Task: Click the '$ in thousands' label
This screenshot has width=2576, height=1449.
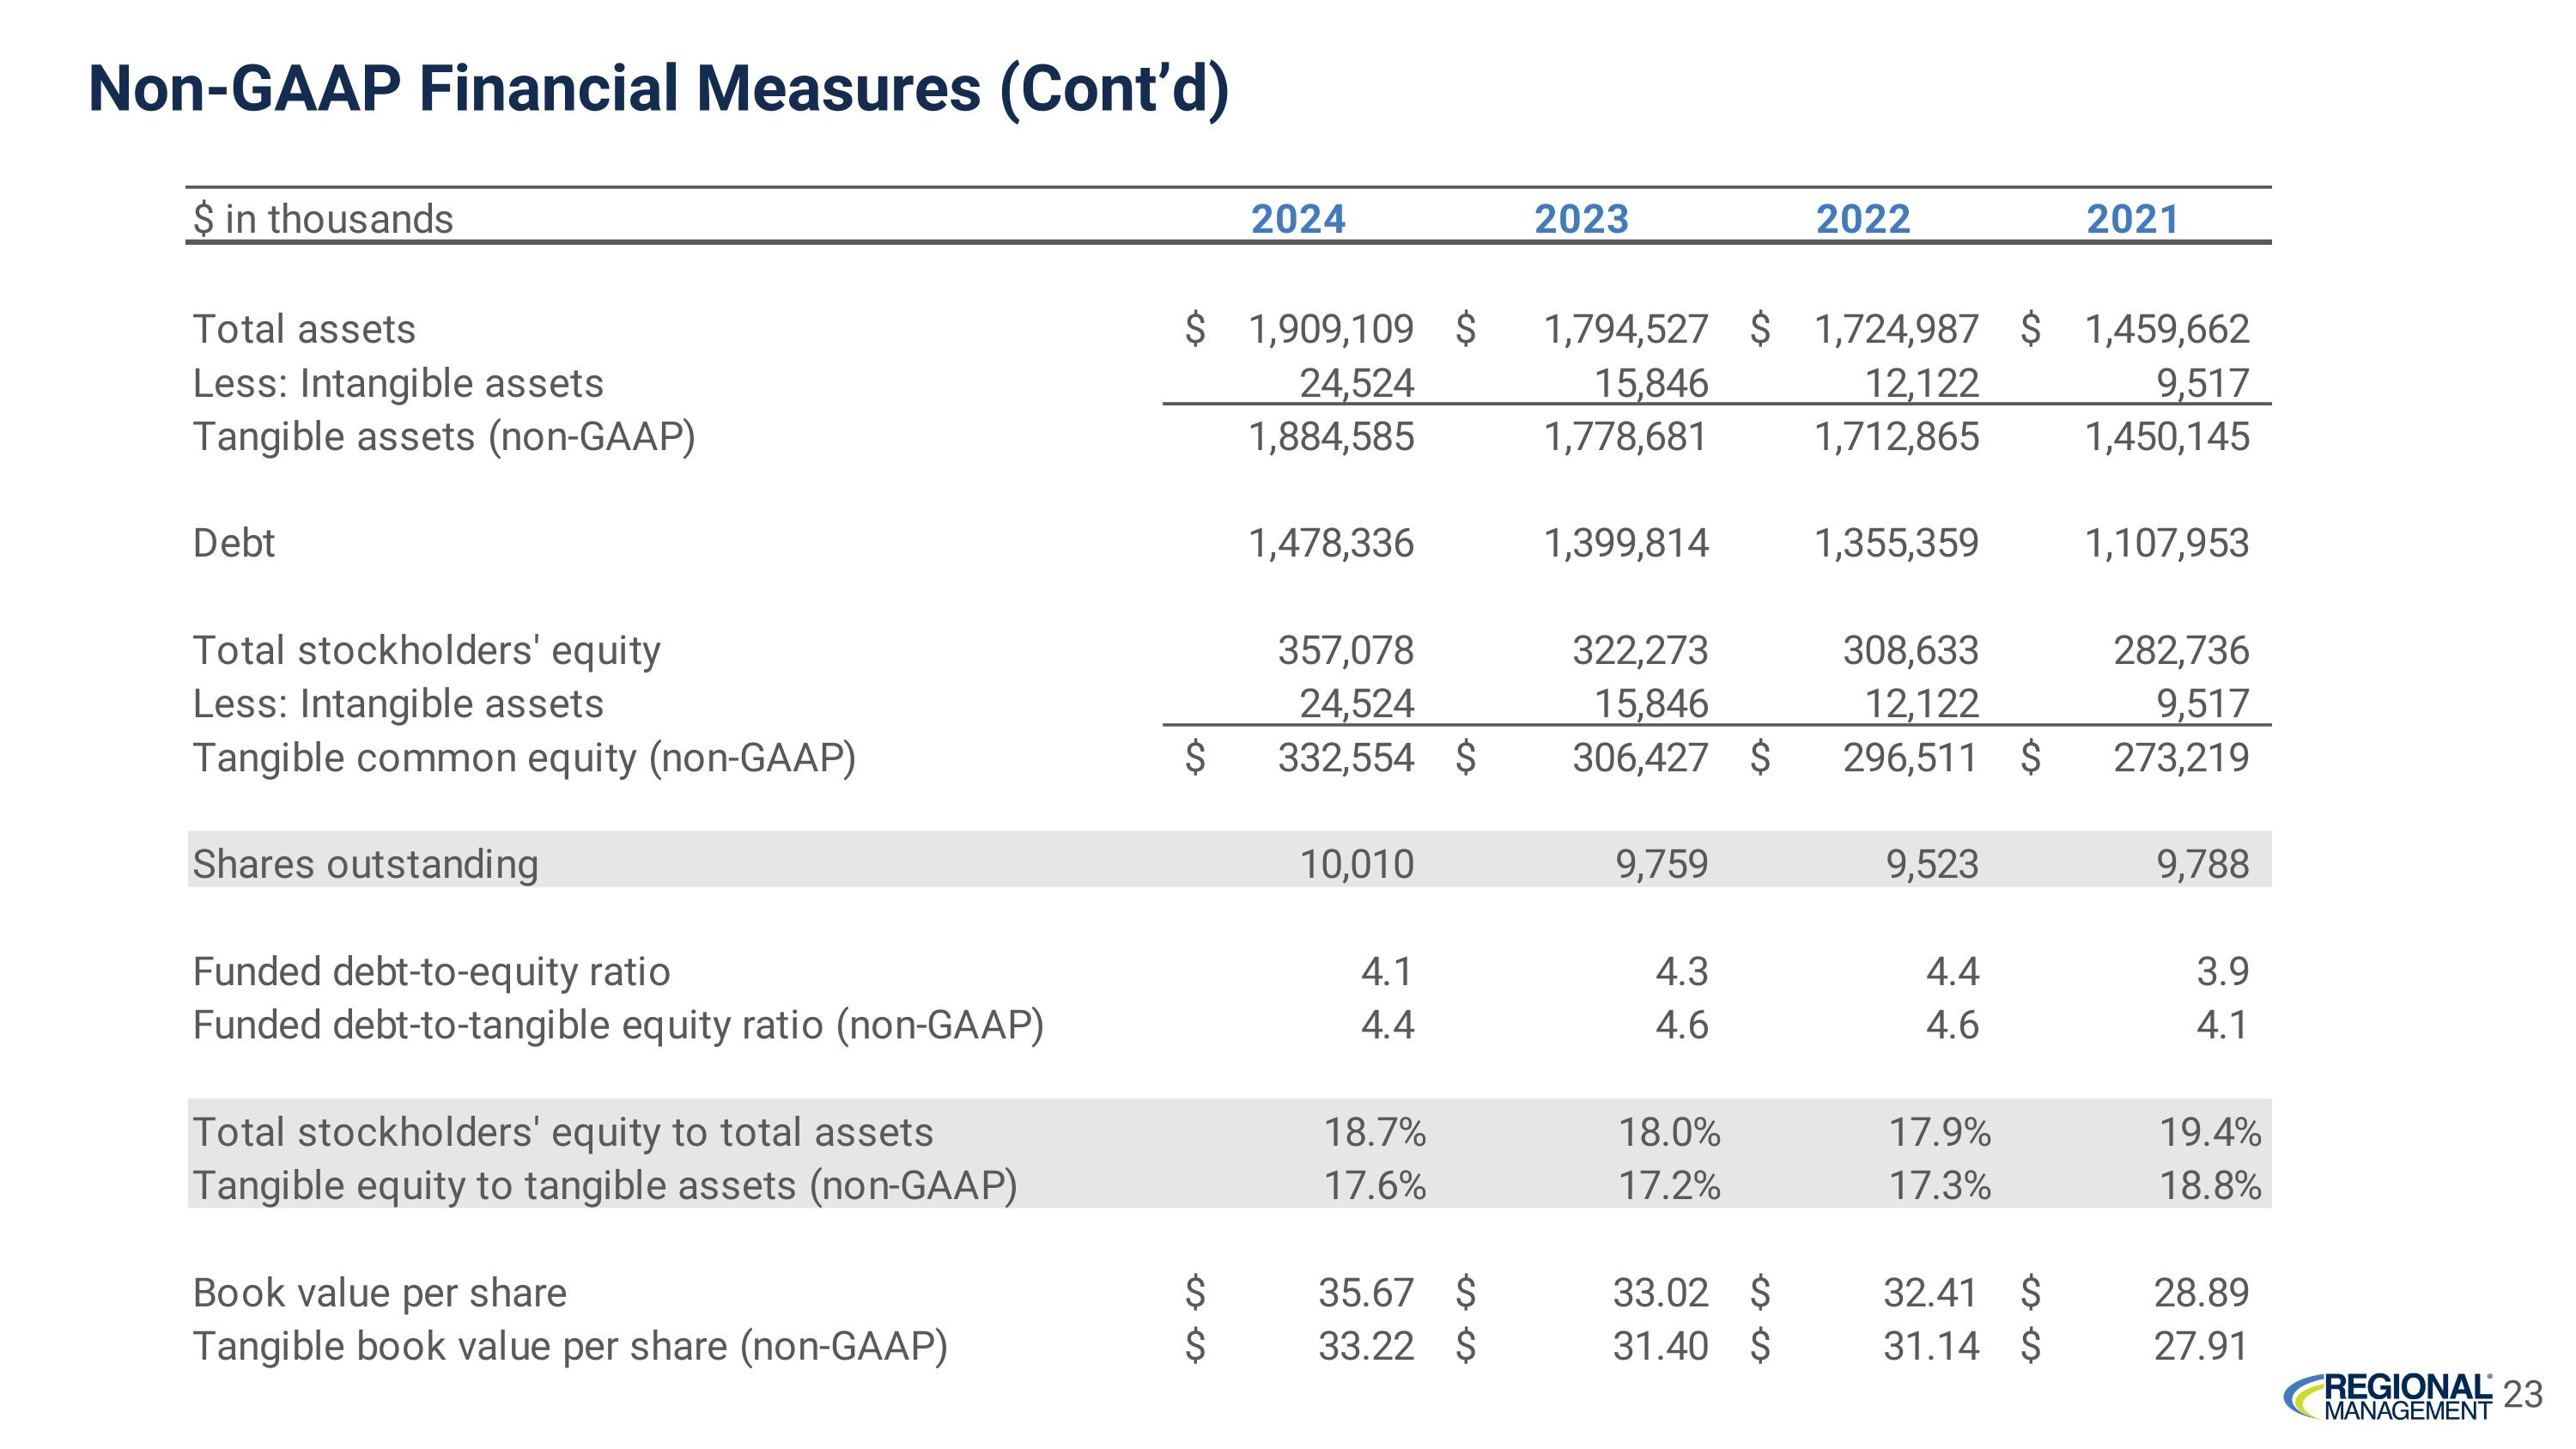Action: (x=322, y=219)
